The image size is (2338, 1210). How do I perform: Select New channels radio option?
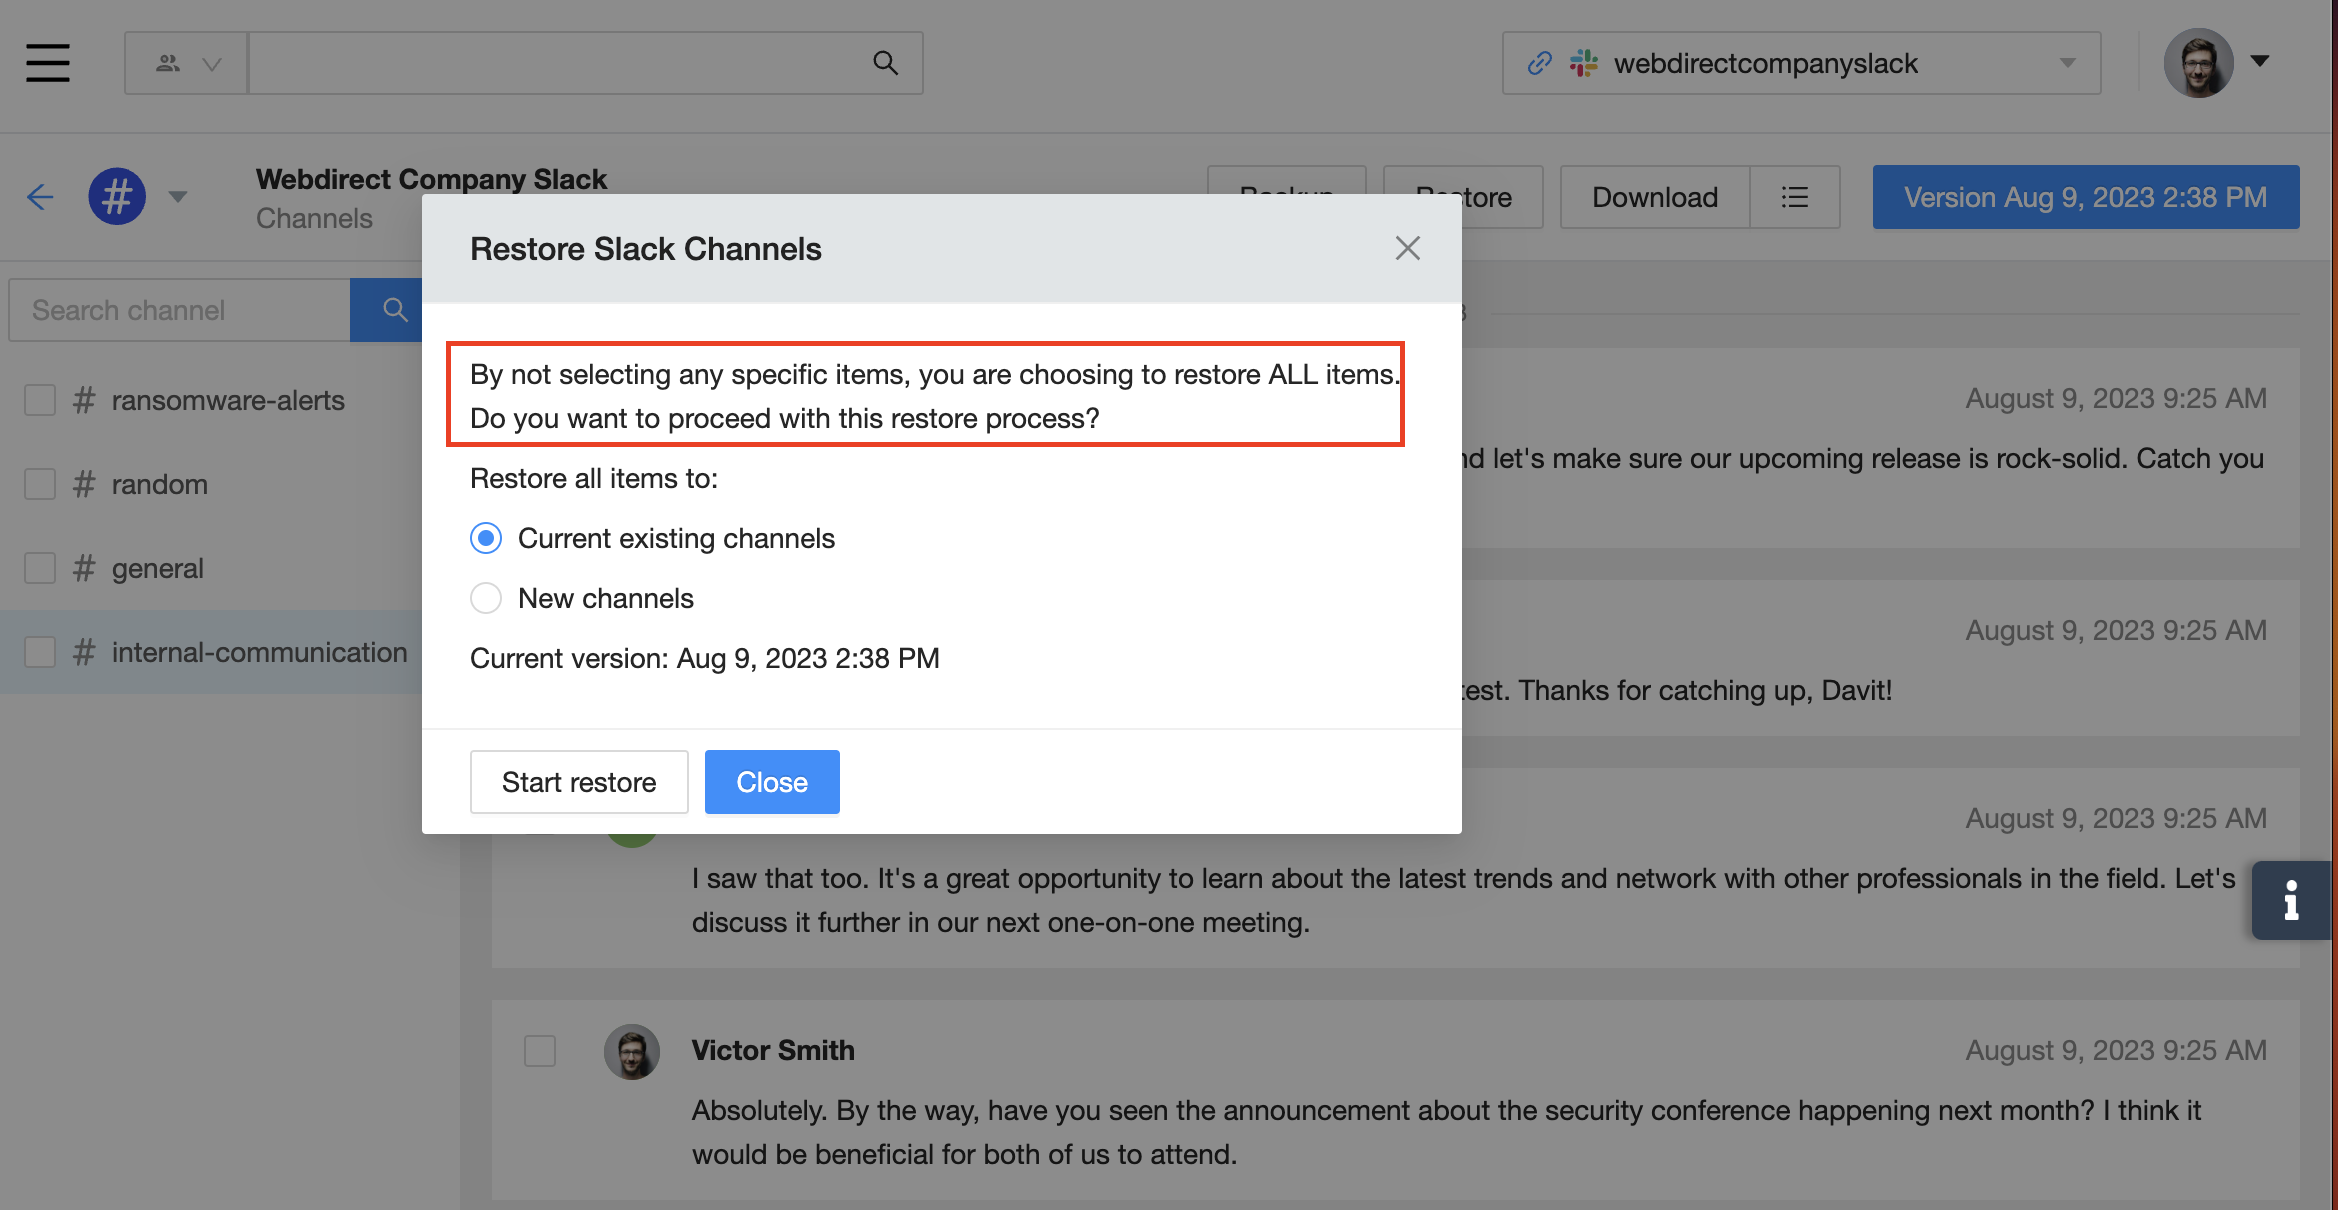[486, 598]
